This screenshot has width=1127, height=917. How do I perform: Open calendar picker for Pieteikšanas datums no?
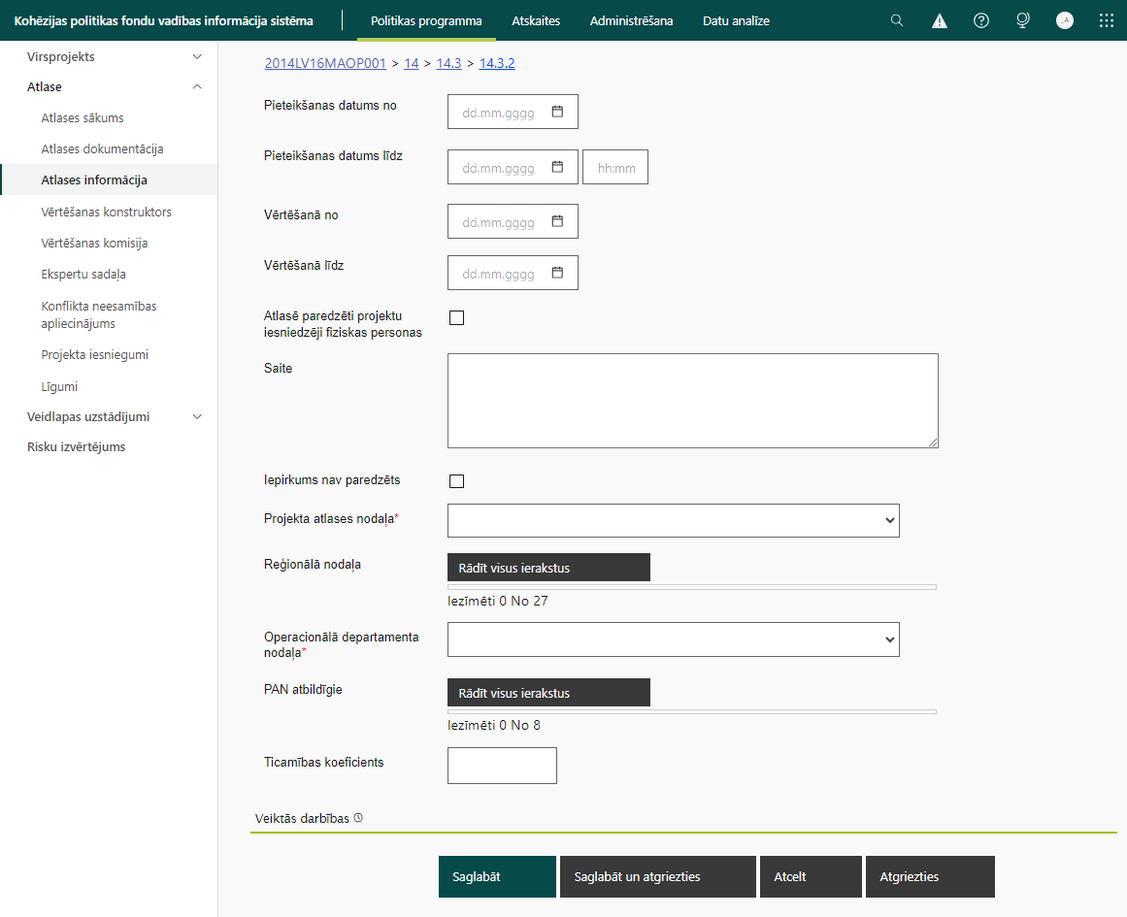[x=557, y=111]
